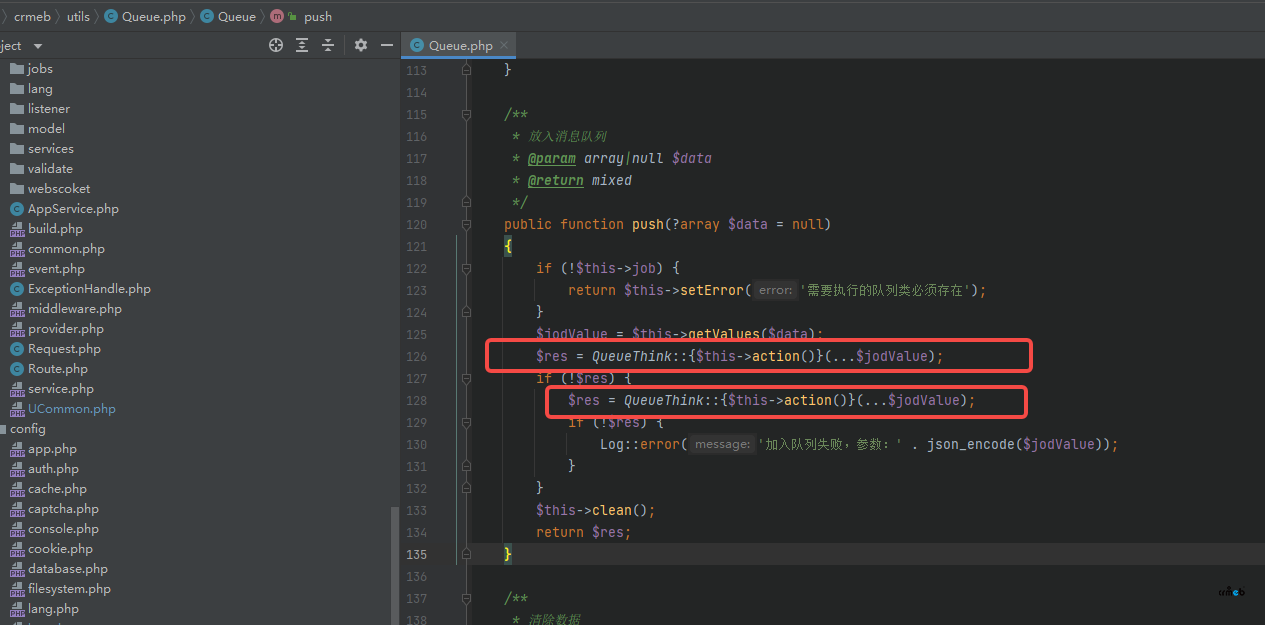Close the Queue.php editor tab
Viewport: 1265px width, 625px height.
pyautogui.click(x=505, y=45)
